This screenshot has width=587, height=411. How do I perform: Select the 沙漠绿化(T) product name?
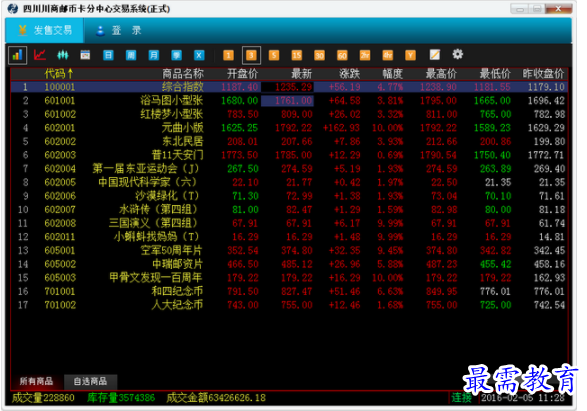click(167, 196)
